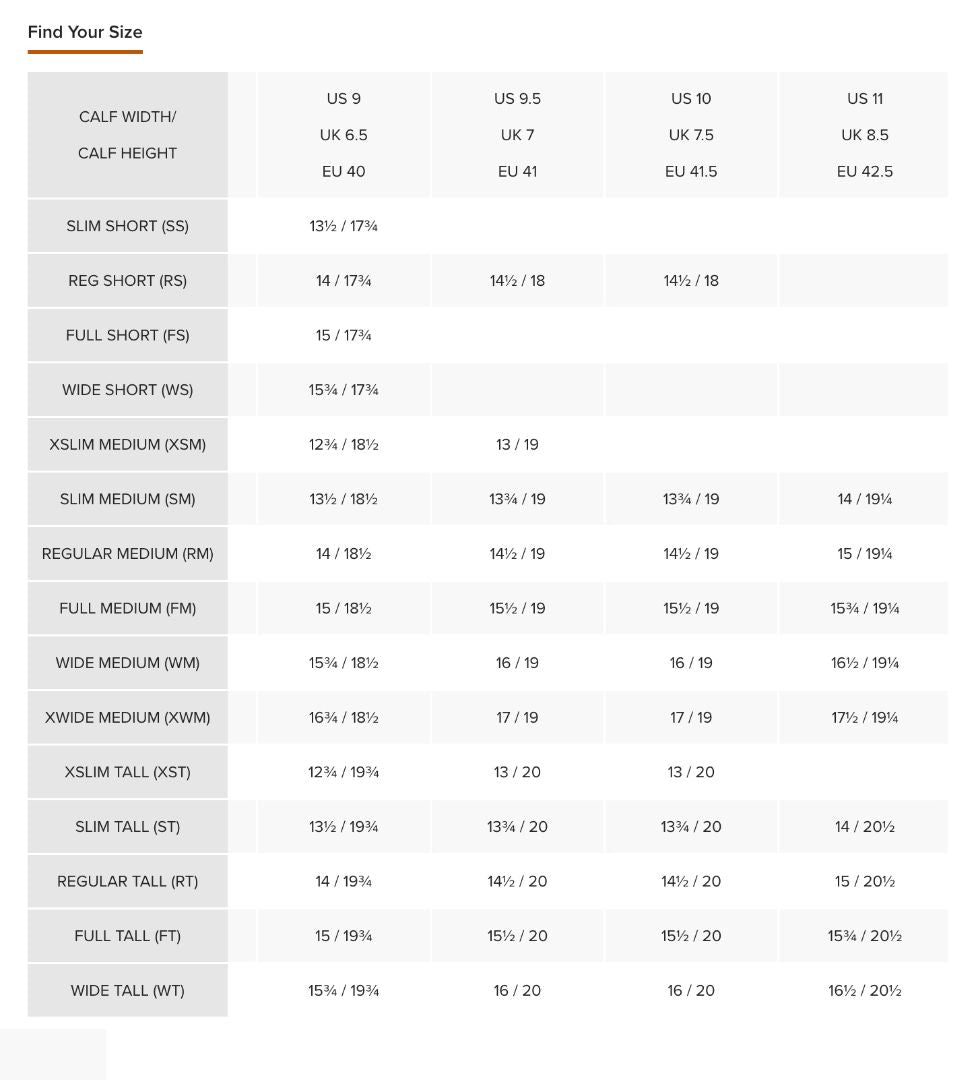
Task: Click Wide Tall US 9.5 cell 16 / 20
Action: click(517, 991)
